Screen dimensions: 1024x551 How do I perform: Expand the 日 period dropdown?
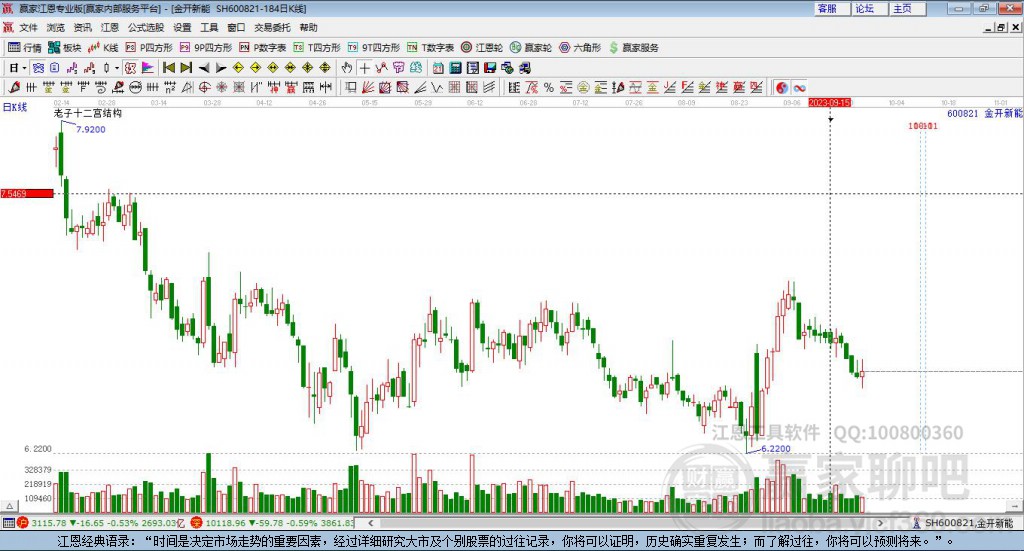(24, 68)
